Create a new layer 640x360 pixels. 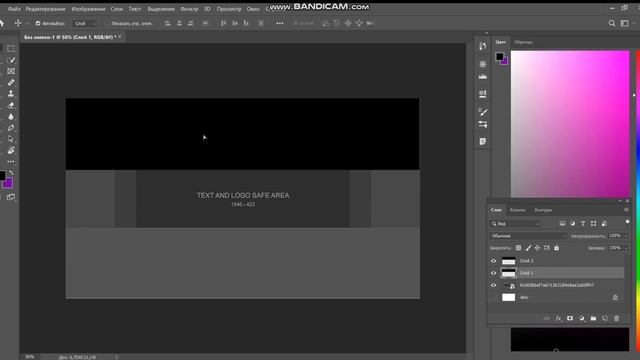click(605, 318)
